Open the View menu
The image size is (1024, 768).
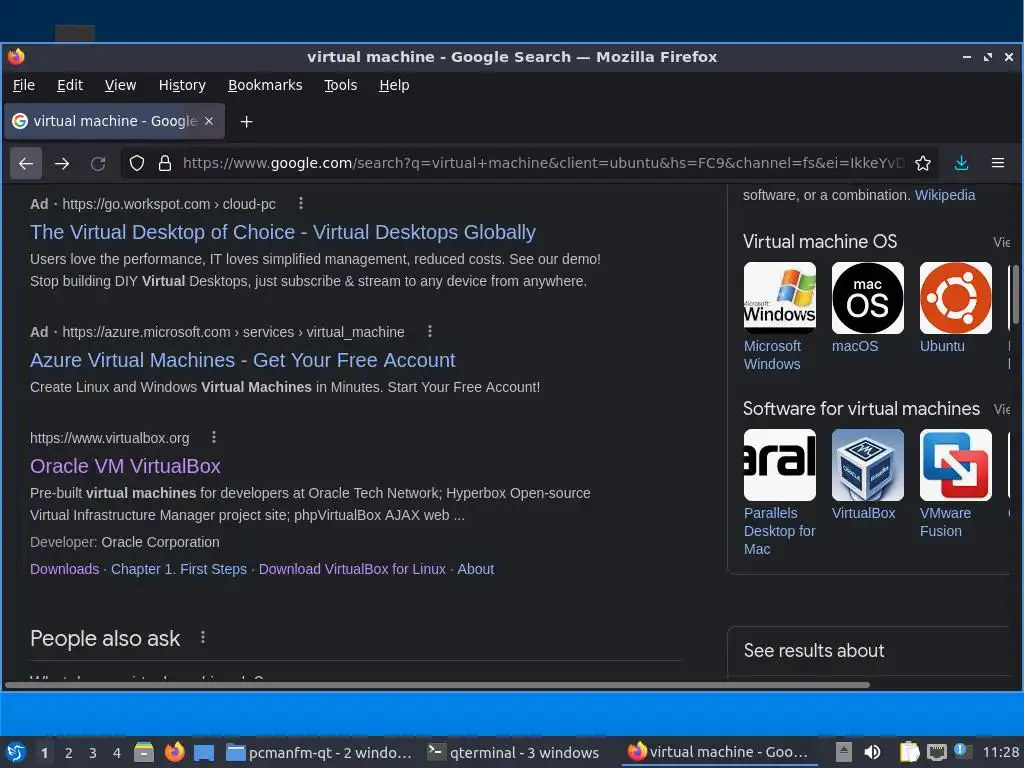pos(120,85)
